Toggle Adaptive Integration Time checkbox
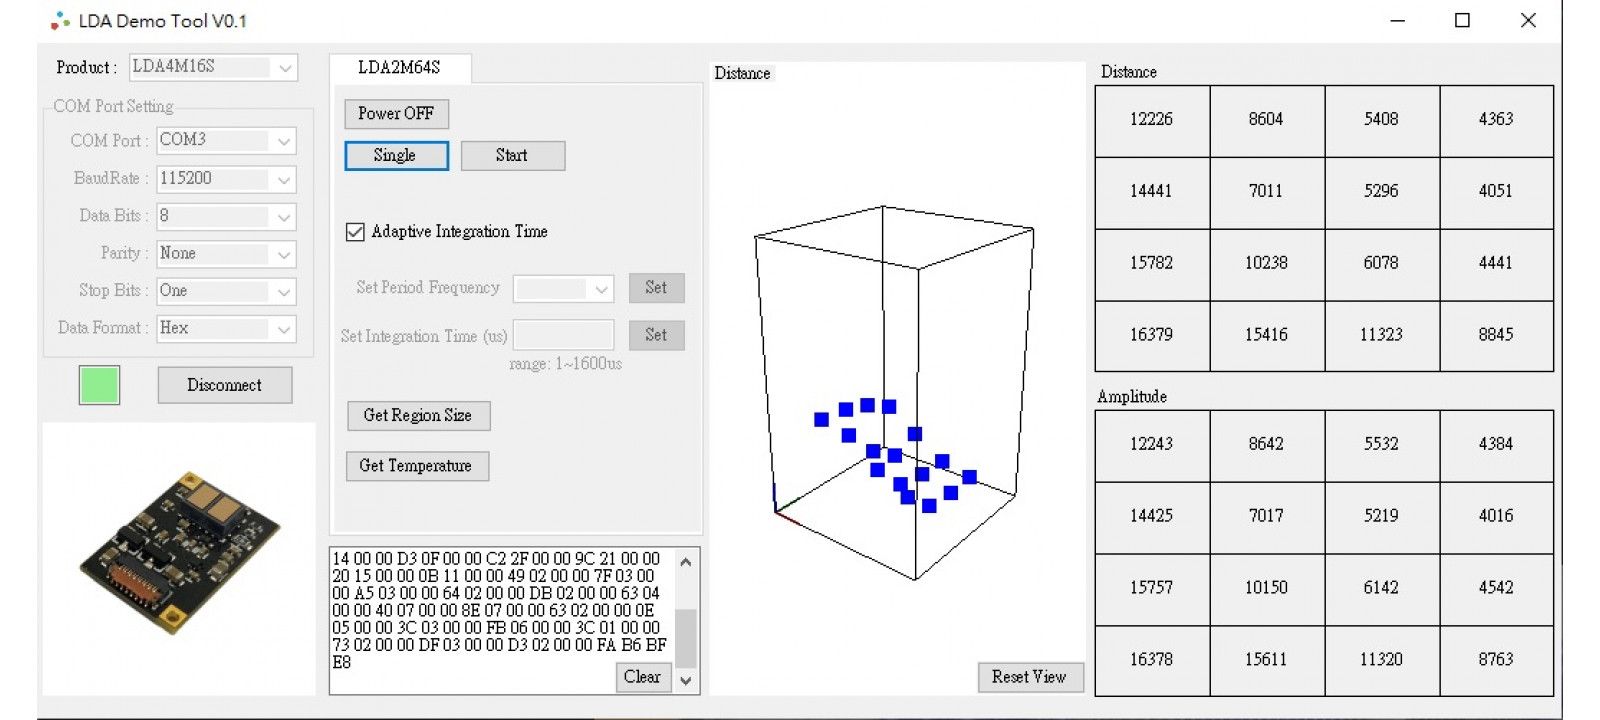 (355, 232)
